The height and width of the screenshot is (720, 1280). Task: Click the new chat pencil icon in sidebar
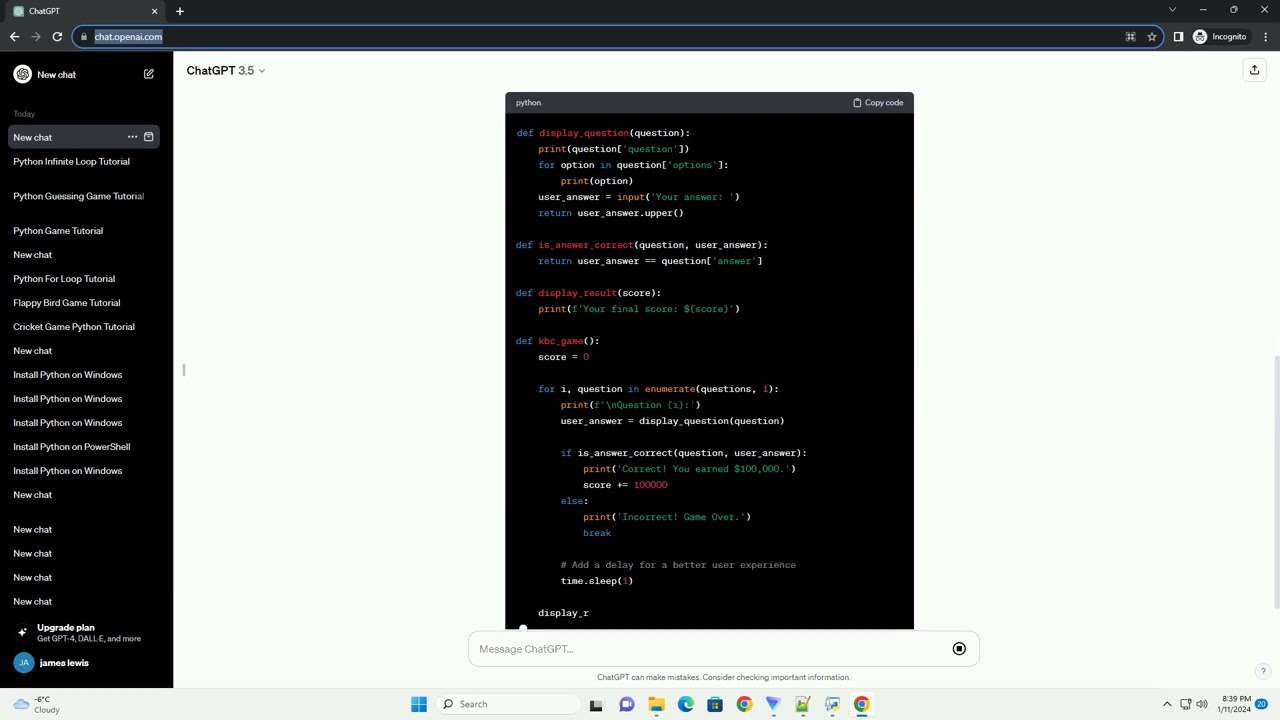[149, 74]
